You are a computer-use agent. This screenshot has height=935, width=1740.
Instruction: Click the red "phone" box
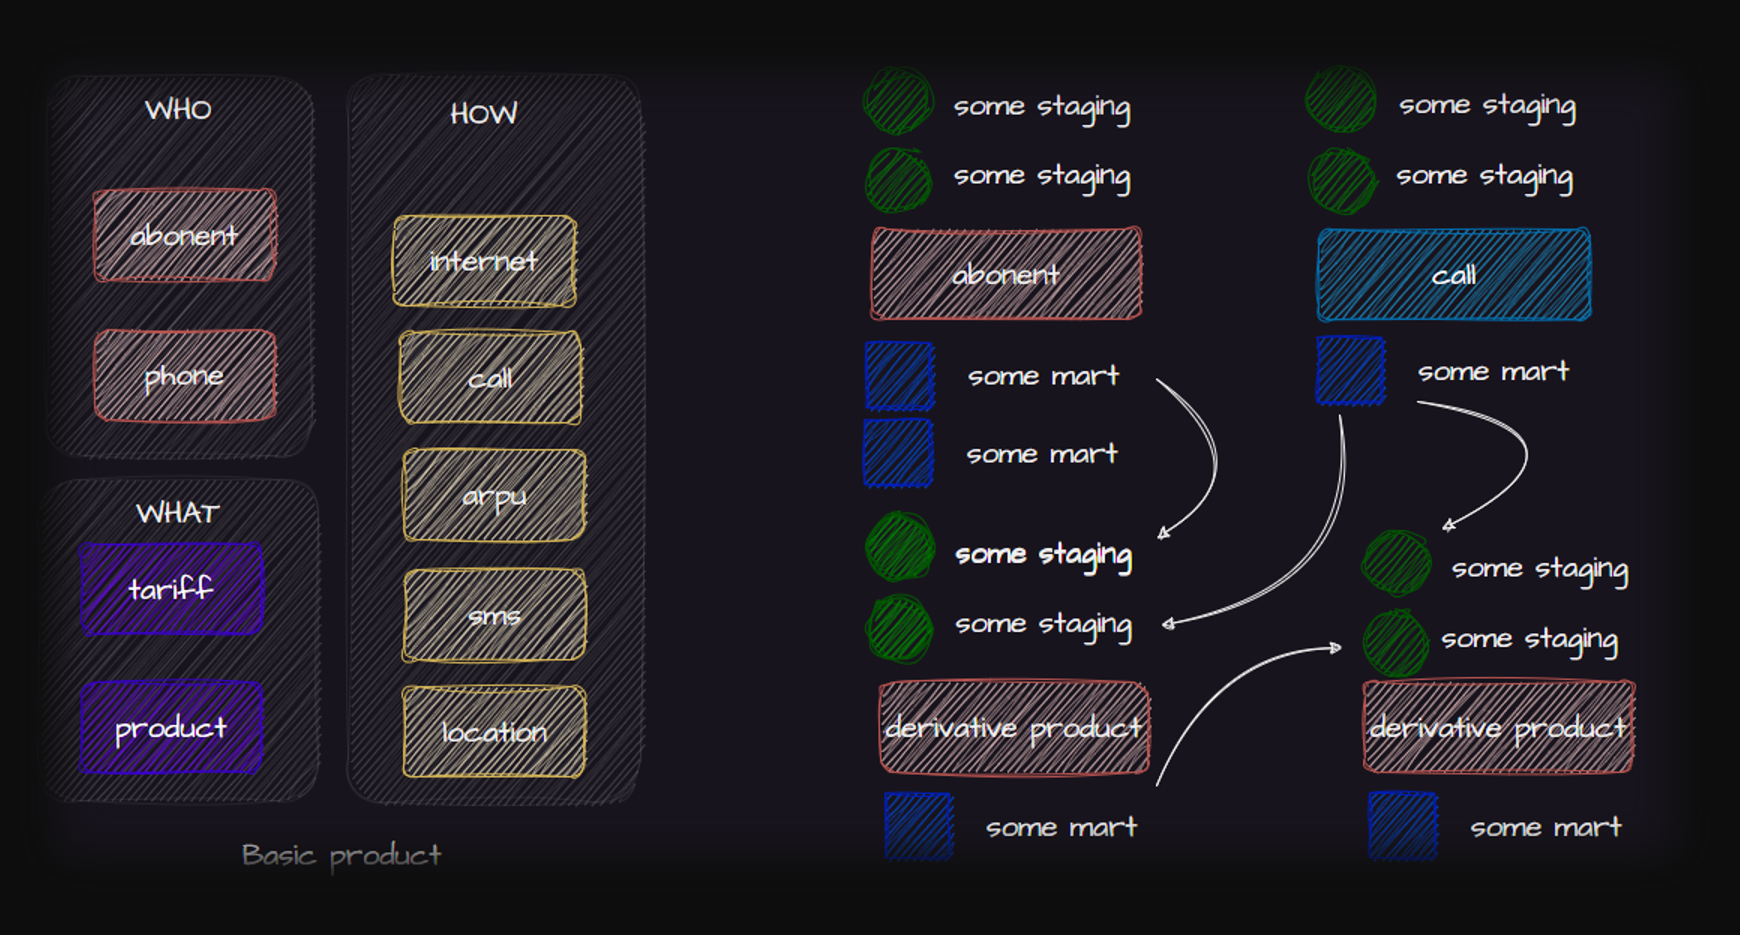(x=185, y=376)
